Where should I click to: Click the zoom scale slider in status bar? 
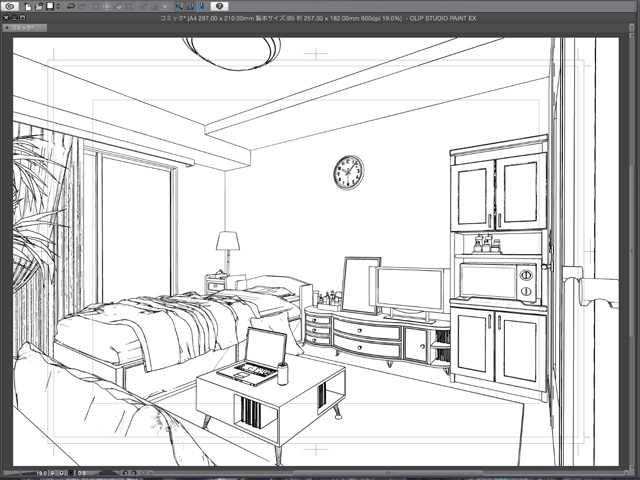click(20, 473)
